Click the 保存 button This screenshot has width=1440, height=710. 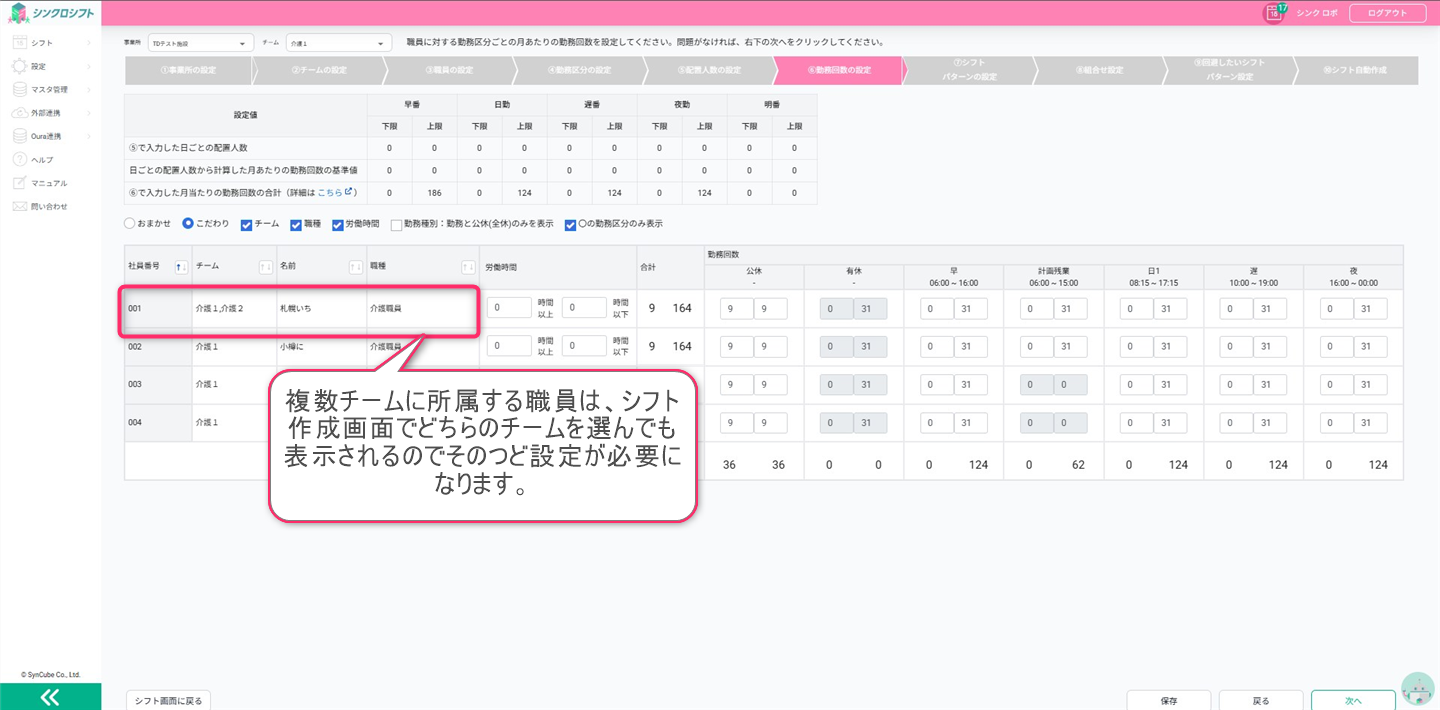[1169, 700]
